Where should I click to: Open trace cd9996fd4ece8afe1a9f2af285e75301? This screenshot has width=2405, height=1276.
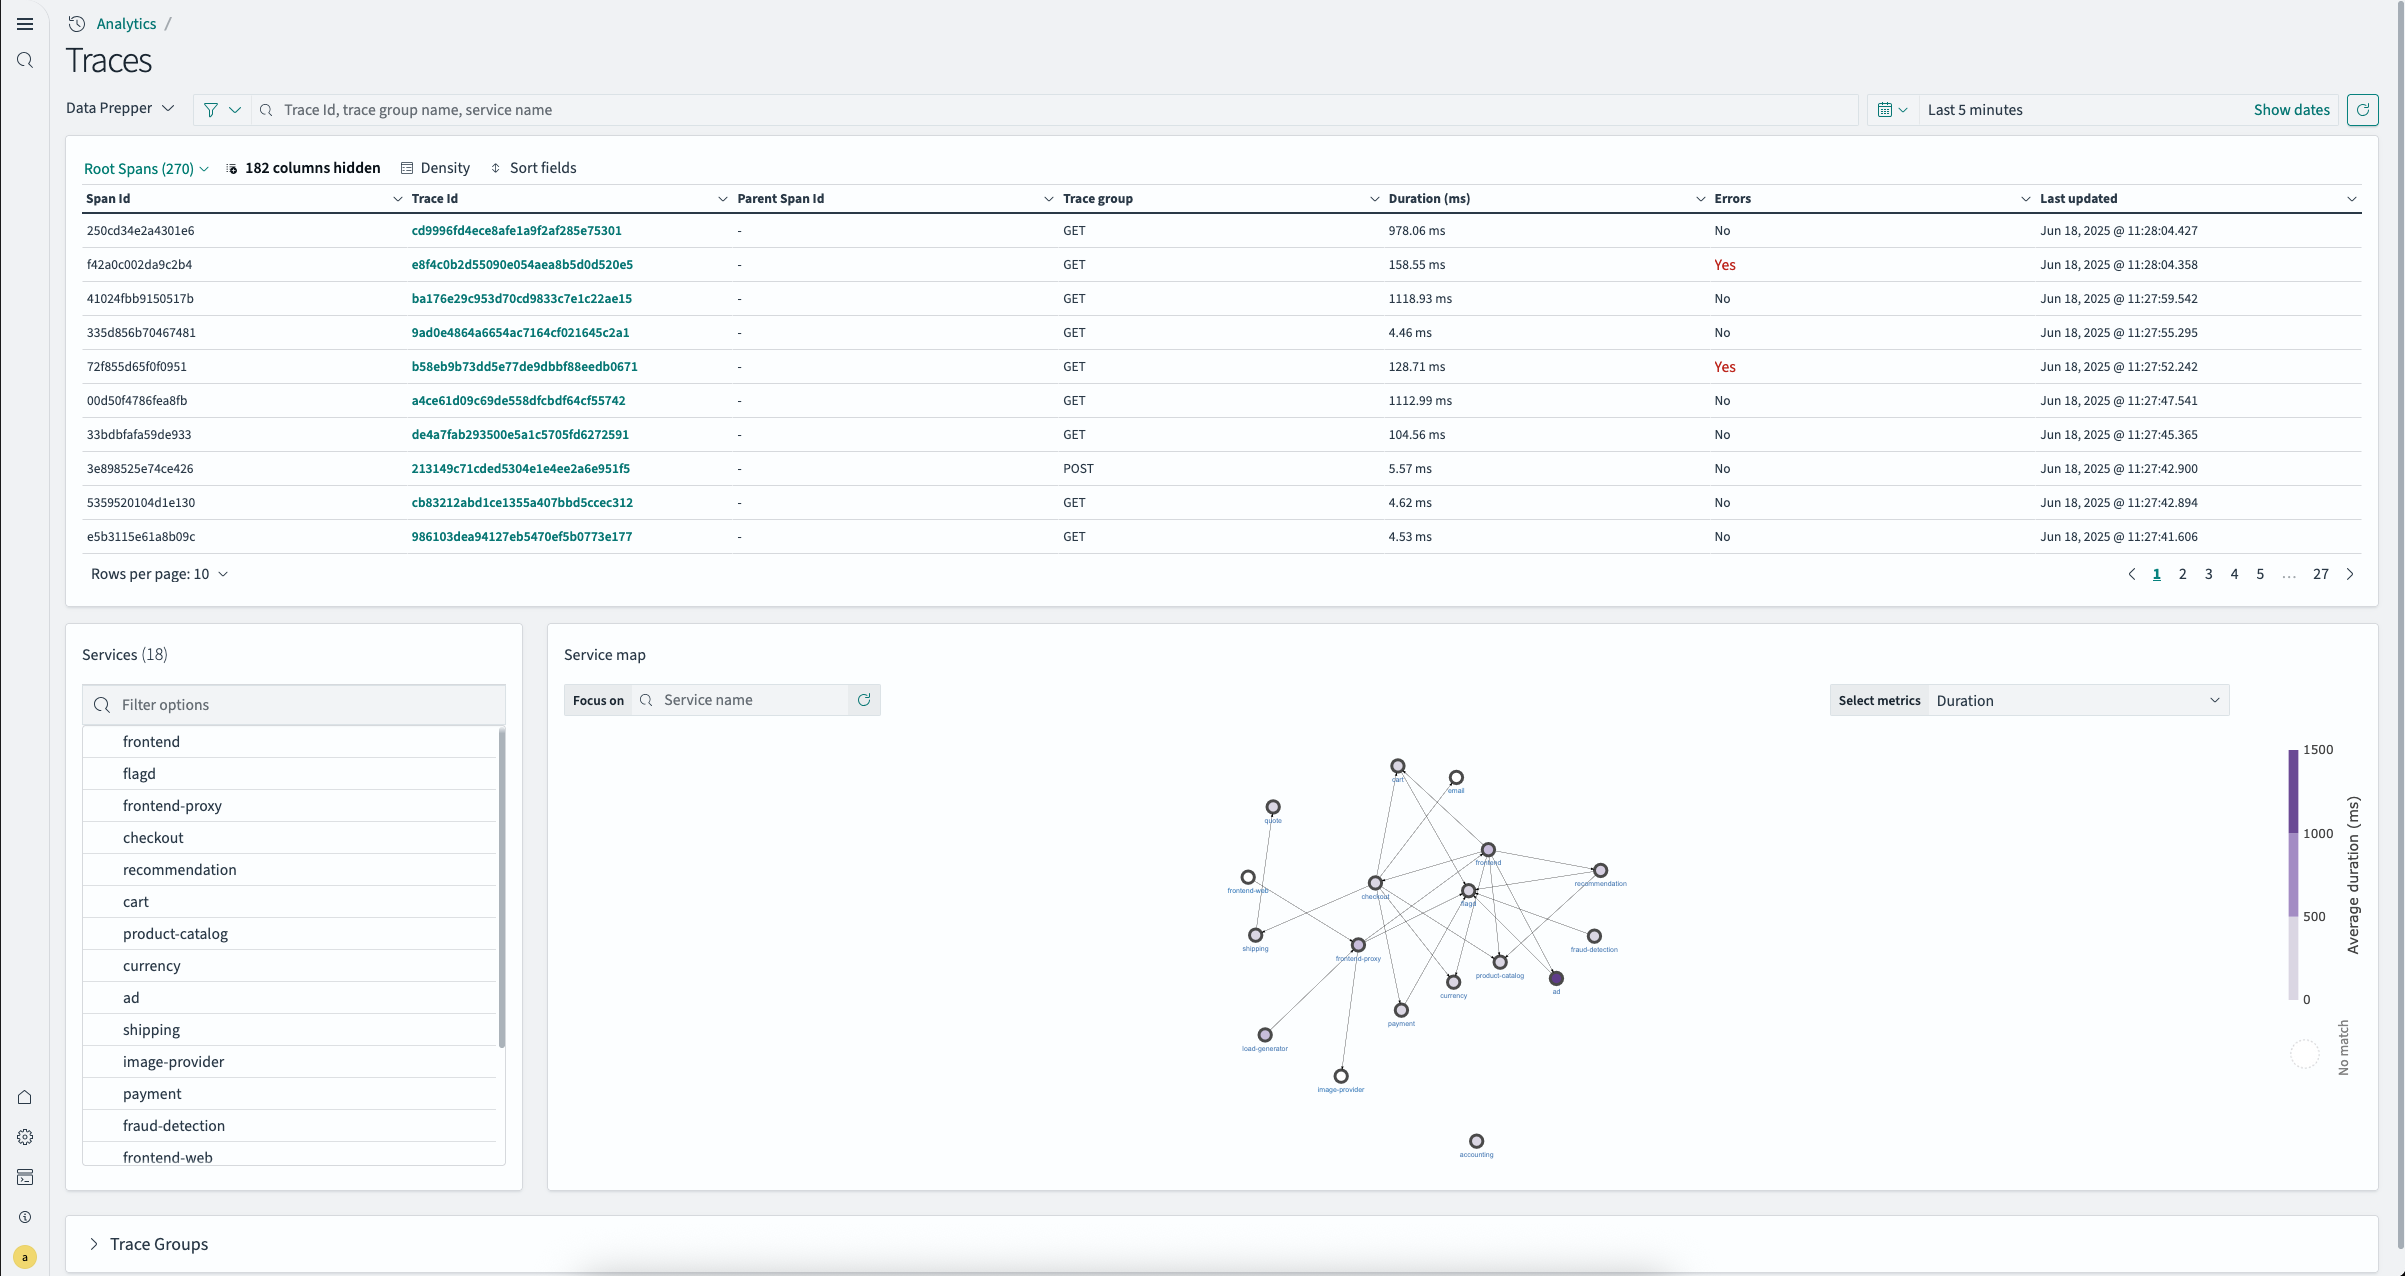516,231
